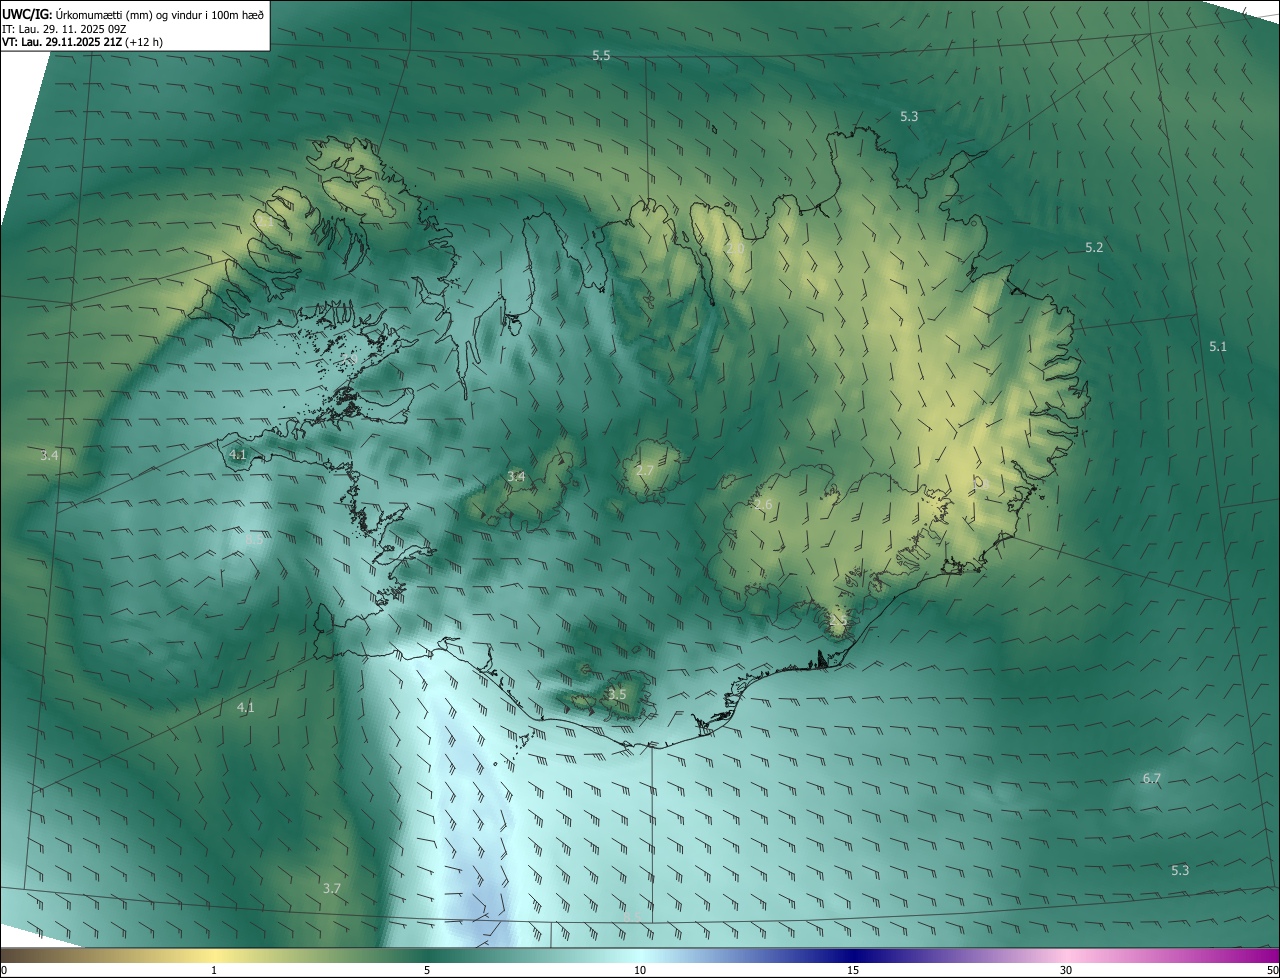Viewport: 1280px width, 978px height.
Task: Click the 3.4 label on the central-west glacier
Action: coord(516,477)
